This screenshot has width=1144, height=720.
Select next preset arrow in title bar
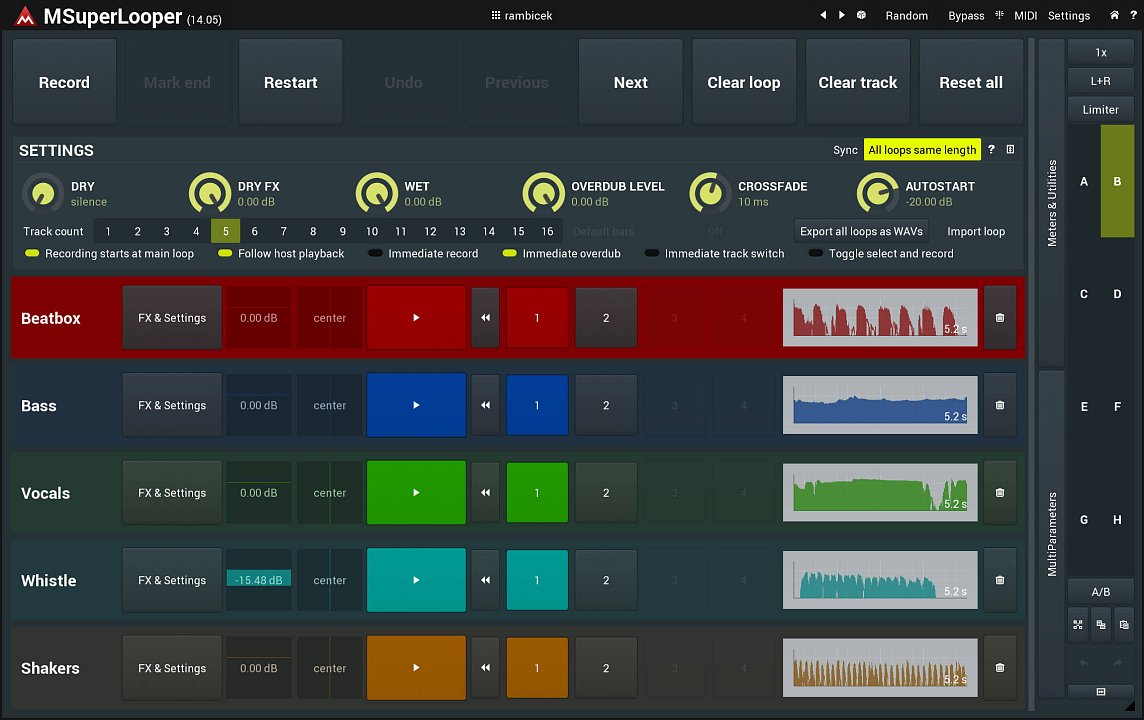(842, 15)
